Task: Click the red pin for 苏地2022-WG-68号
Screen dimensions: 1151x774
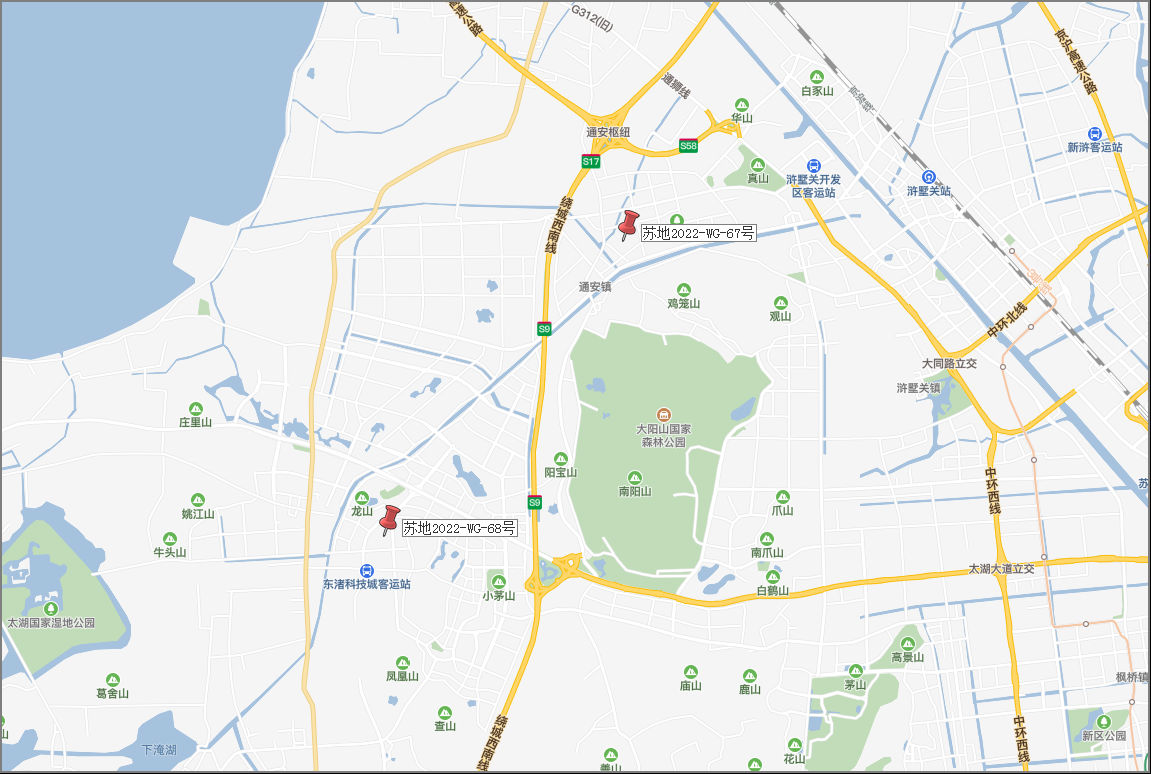Action: pyautogui.click(x=390, y=520)
